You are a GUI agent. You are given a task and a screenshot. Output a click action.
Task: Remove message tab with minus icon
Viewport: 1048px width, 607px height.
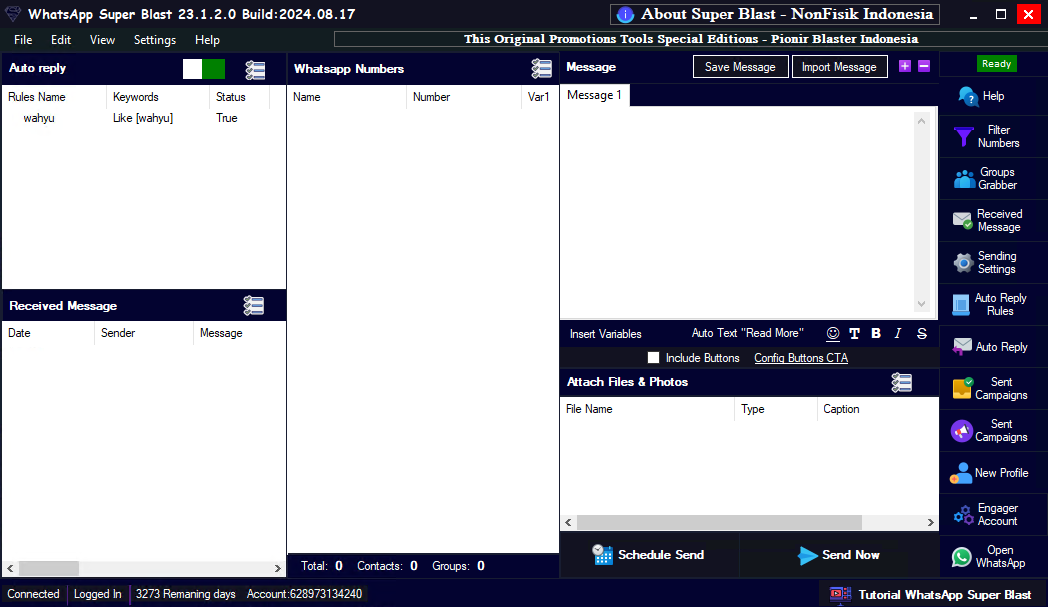tap(924, 66)
